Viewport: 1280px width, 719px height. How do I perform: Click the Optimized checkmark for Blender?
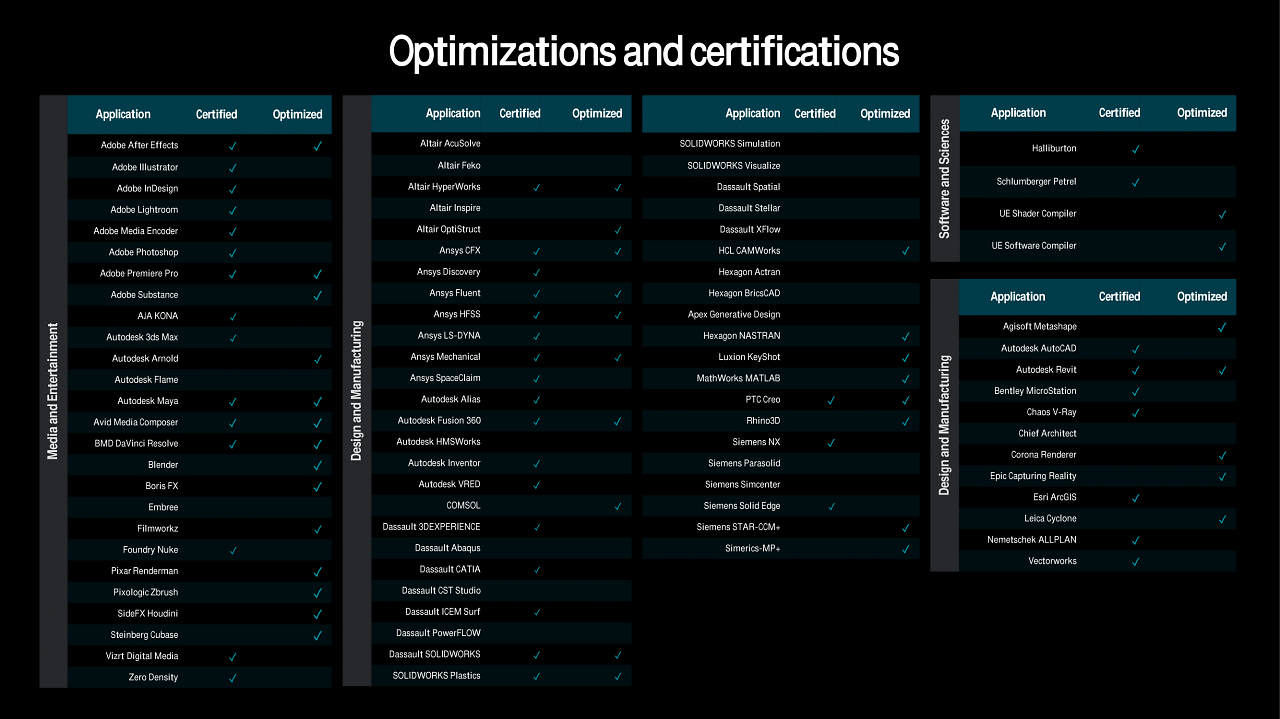click(x=317, y=465)
